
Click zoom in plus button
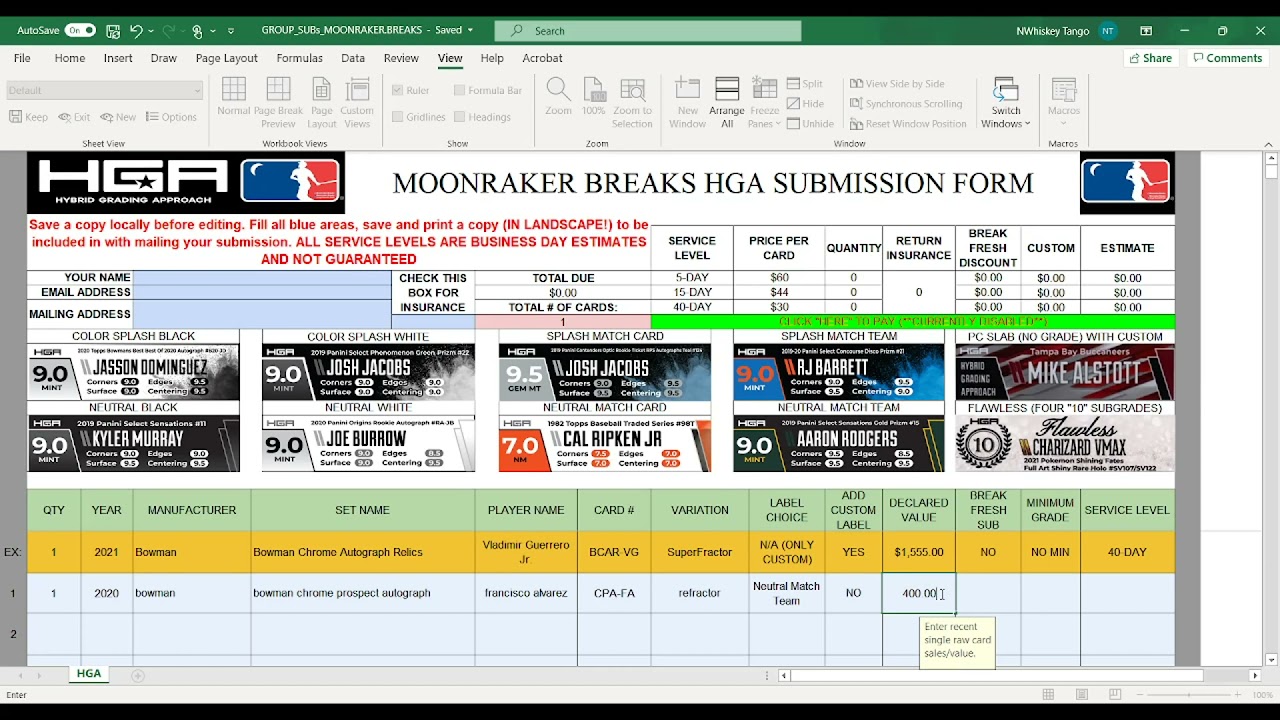[1238, 695]
